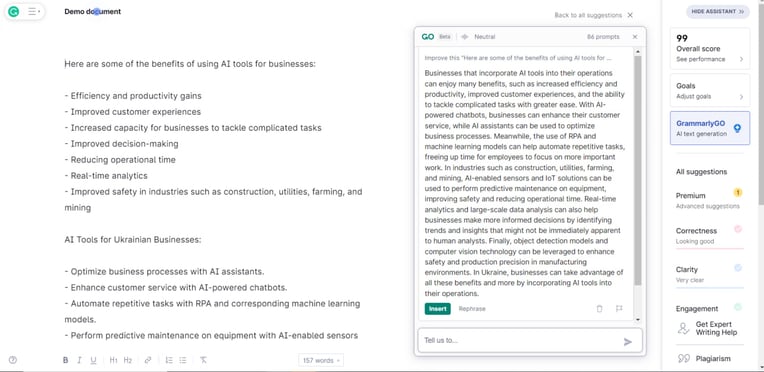
Task: Create a bulleted list
Action: [183, 360]
